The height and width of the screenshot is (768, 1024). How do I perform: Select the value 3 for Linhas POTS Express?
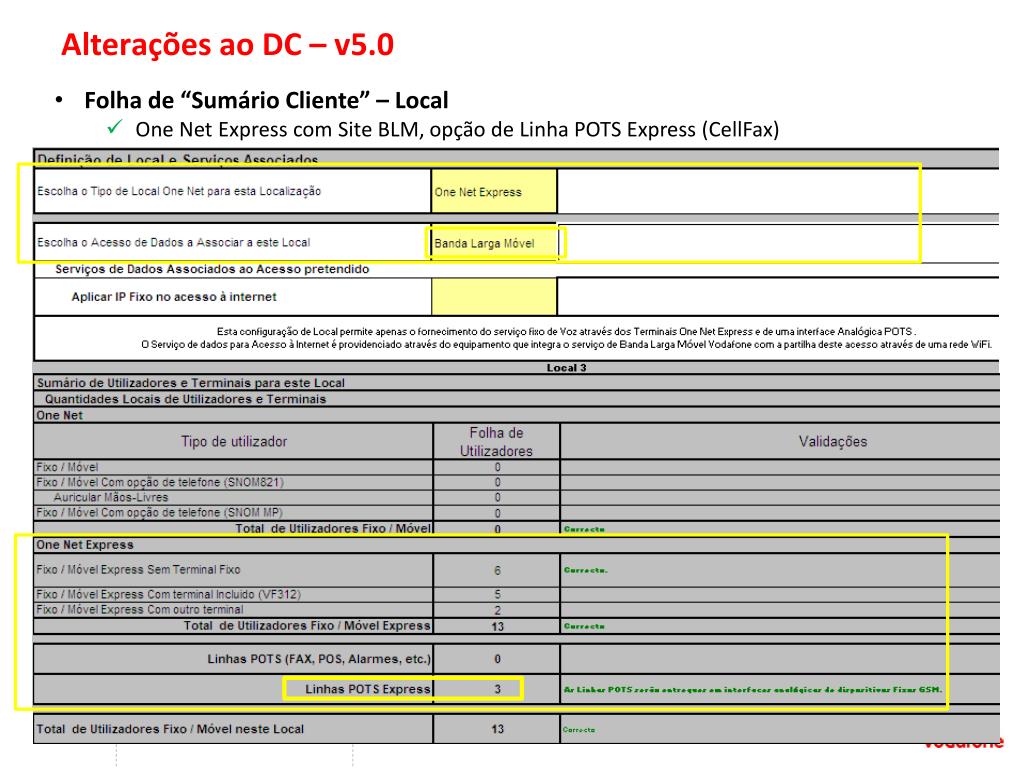497,689
